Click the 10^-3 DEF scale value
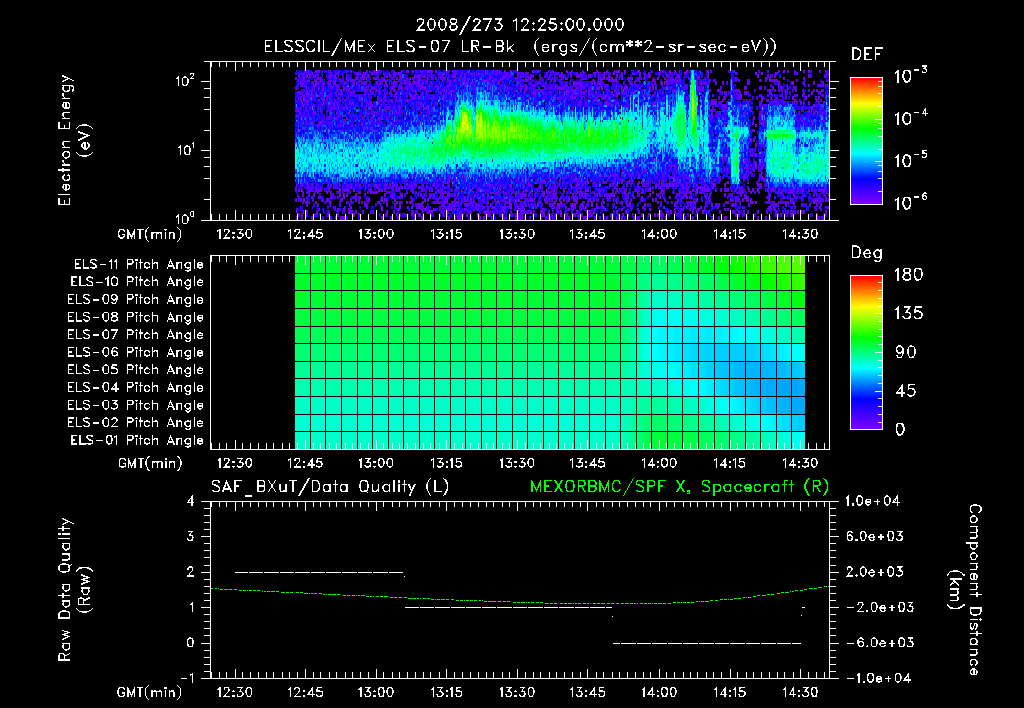Viewport: 1024px width, 708px height. pos(910,76)
